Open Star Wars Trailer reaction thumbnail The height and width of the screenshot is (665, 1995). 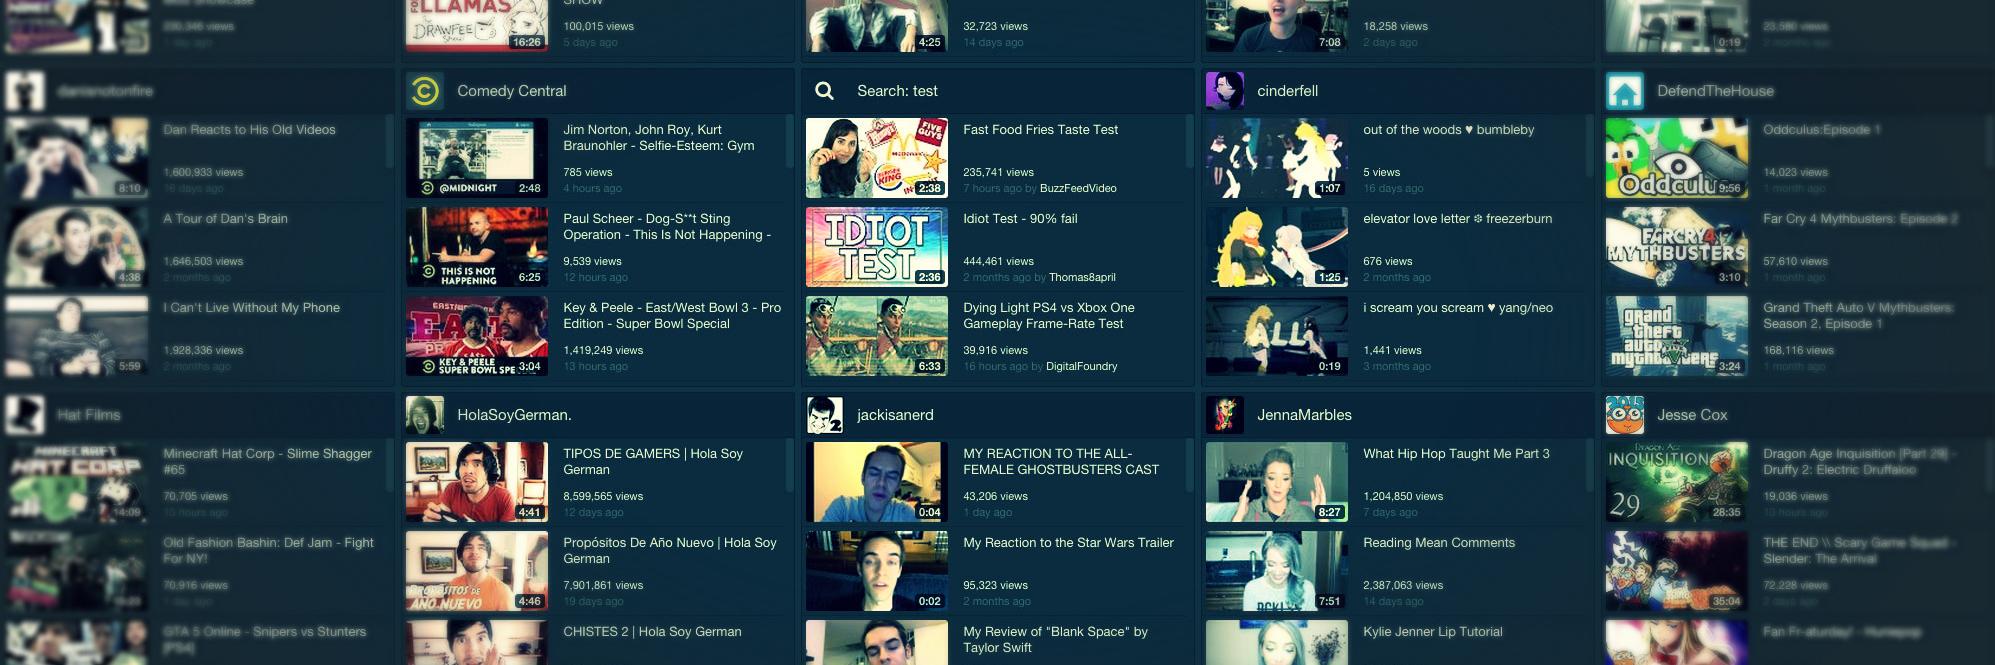[877, 571]
